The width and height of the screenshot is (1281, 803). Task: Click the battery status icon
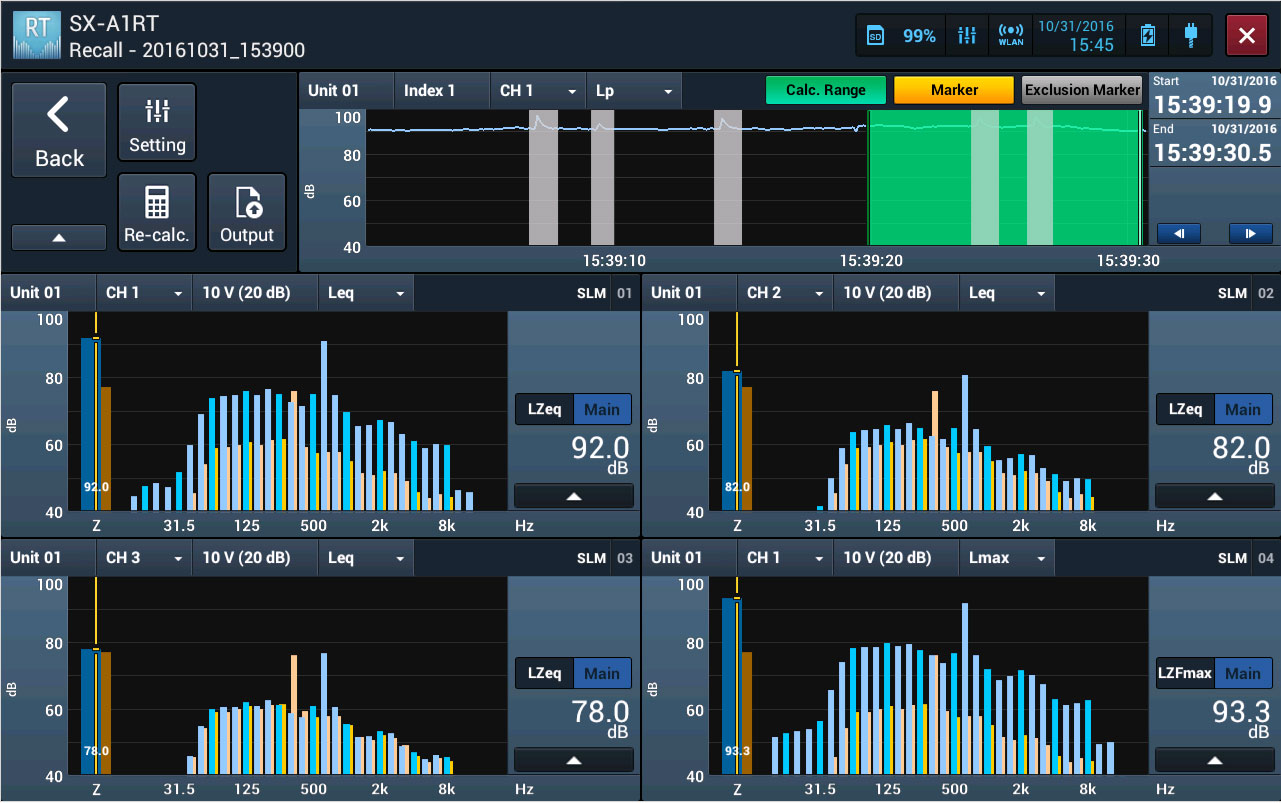[1148, 36]
